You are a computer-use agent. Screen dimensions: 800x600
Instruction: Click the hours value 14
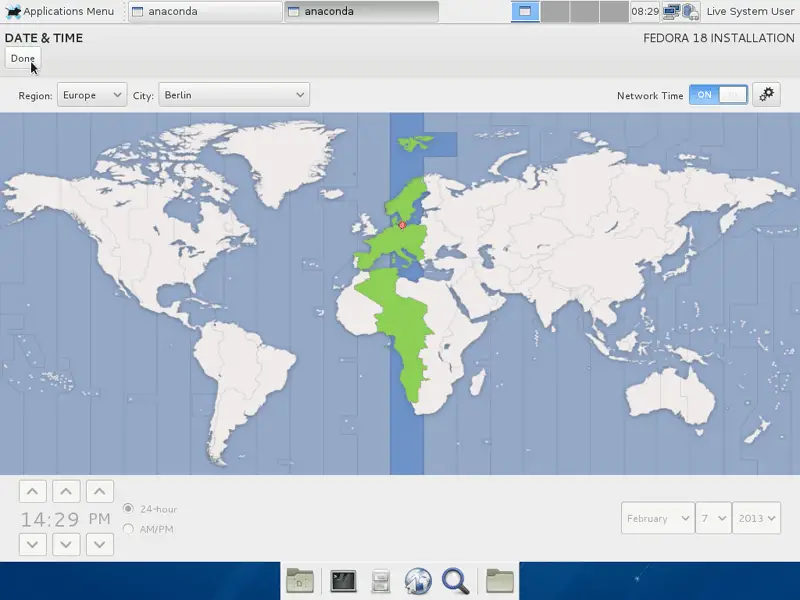coord(35,519)
